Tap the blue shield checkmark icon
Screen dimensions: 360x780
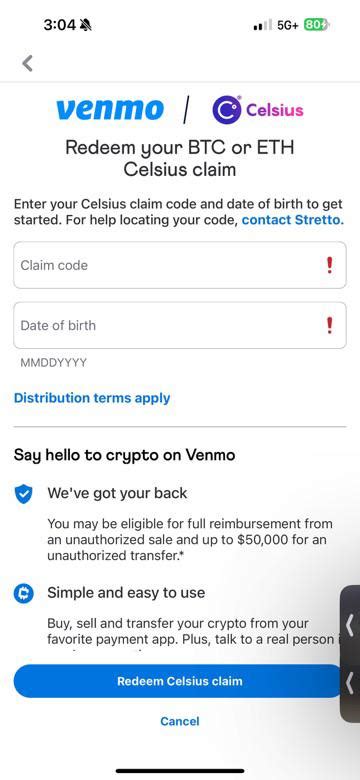(23, 494)
